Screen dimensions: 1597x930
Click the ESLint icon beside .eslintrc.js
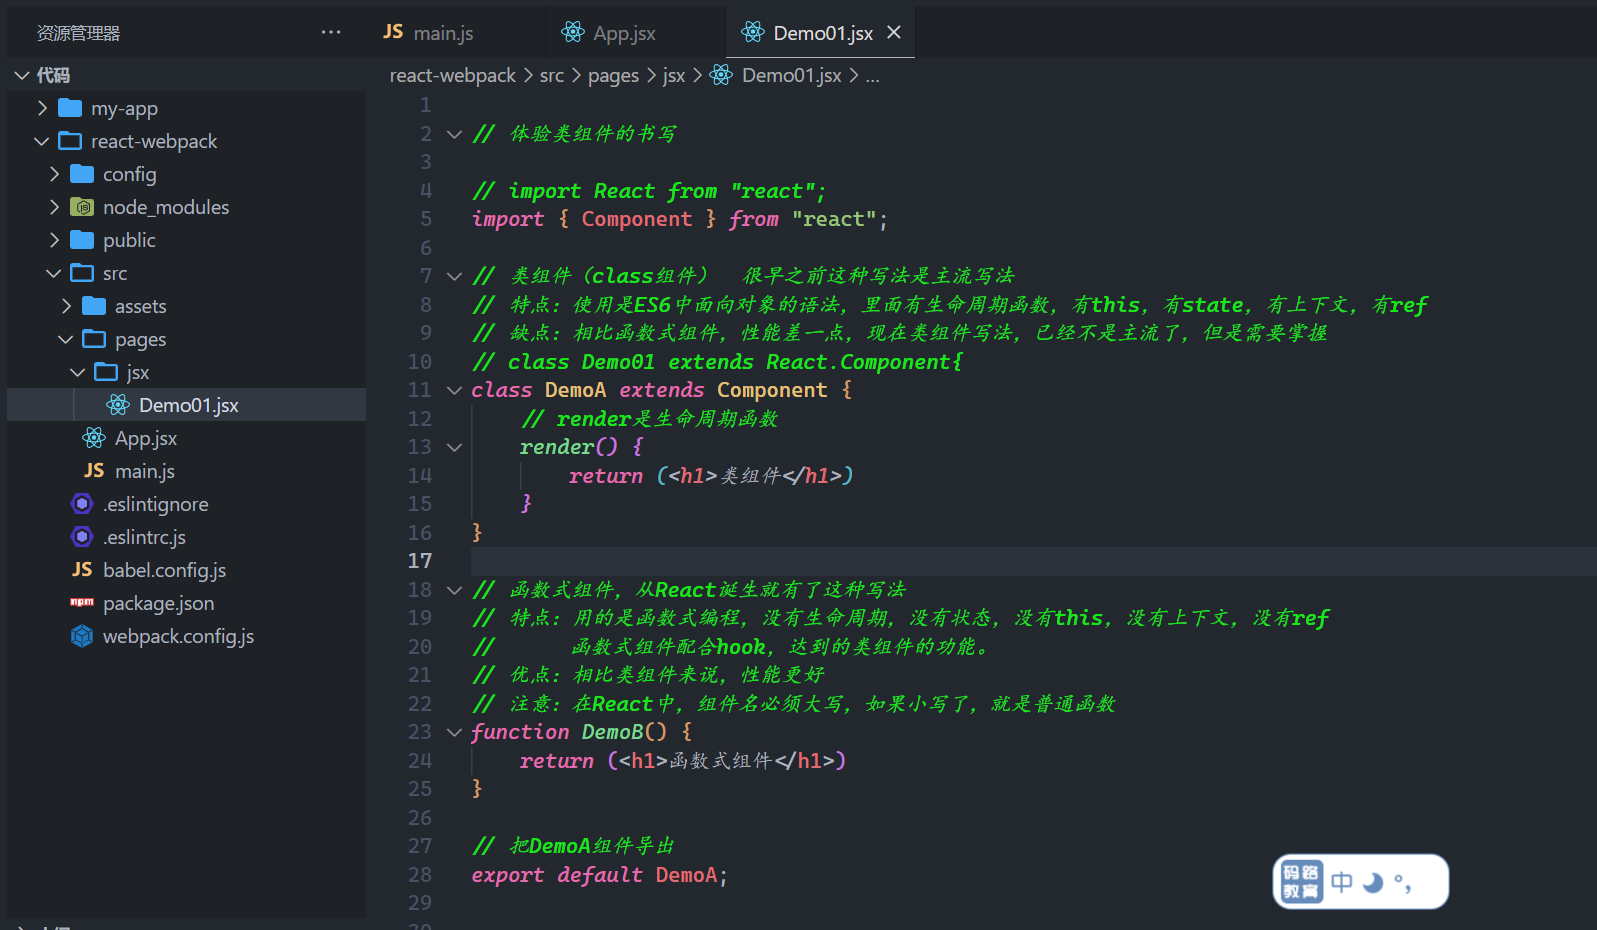[x=82, y=537]
